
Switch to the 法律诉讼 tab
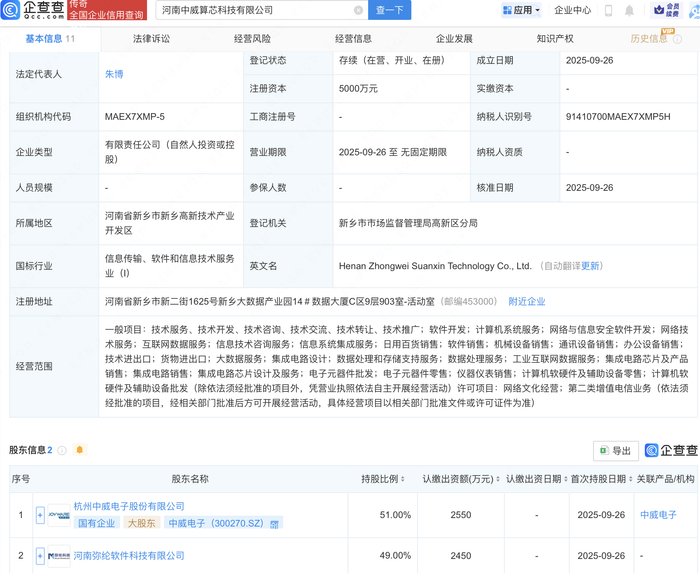coord(152,39)
